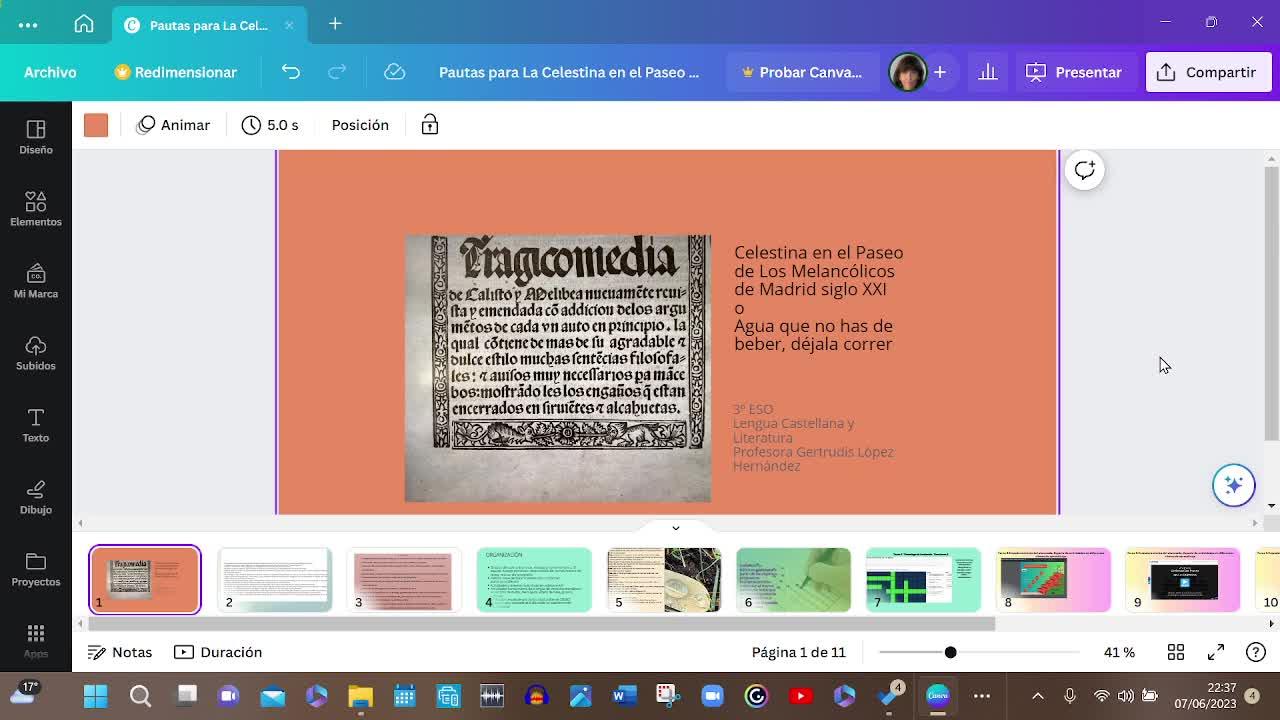Edit the document title field

tap(569, 72)
